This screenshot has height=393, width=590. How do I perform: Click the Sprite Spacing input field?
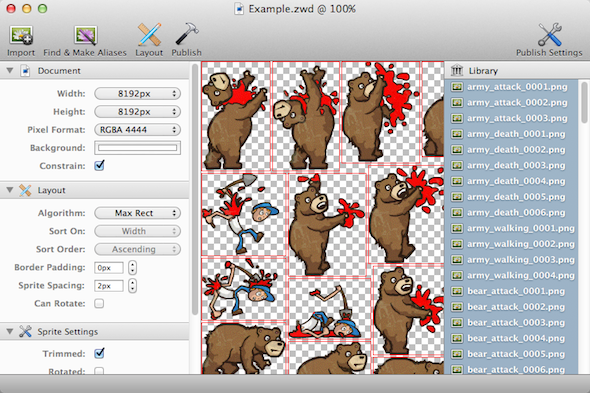coord(109,286)
